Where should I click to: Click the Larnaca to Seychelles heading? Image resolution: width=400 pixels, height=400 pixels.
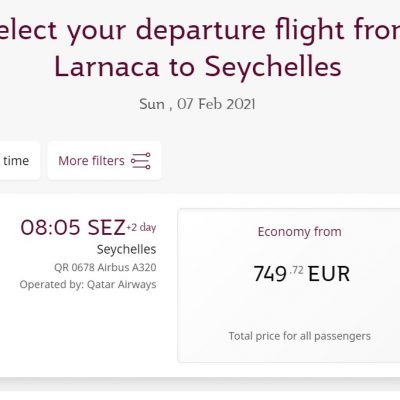click(198, 67)
